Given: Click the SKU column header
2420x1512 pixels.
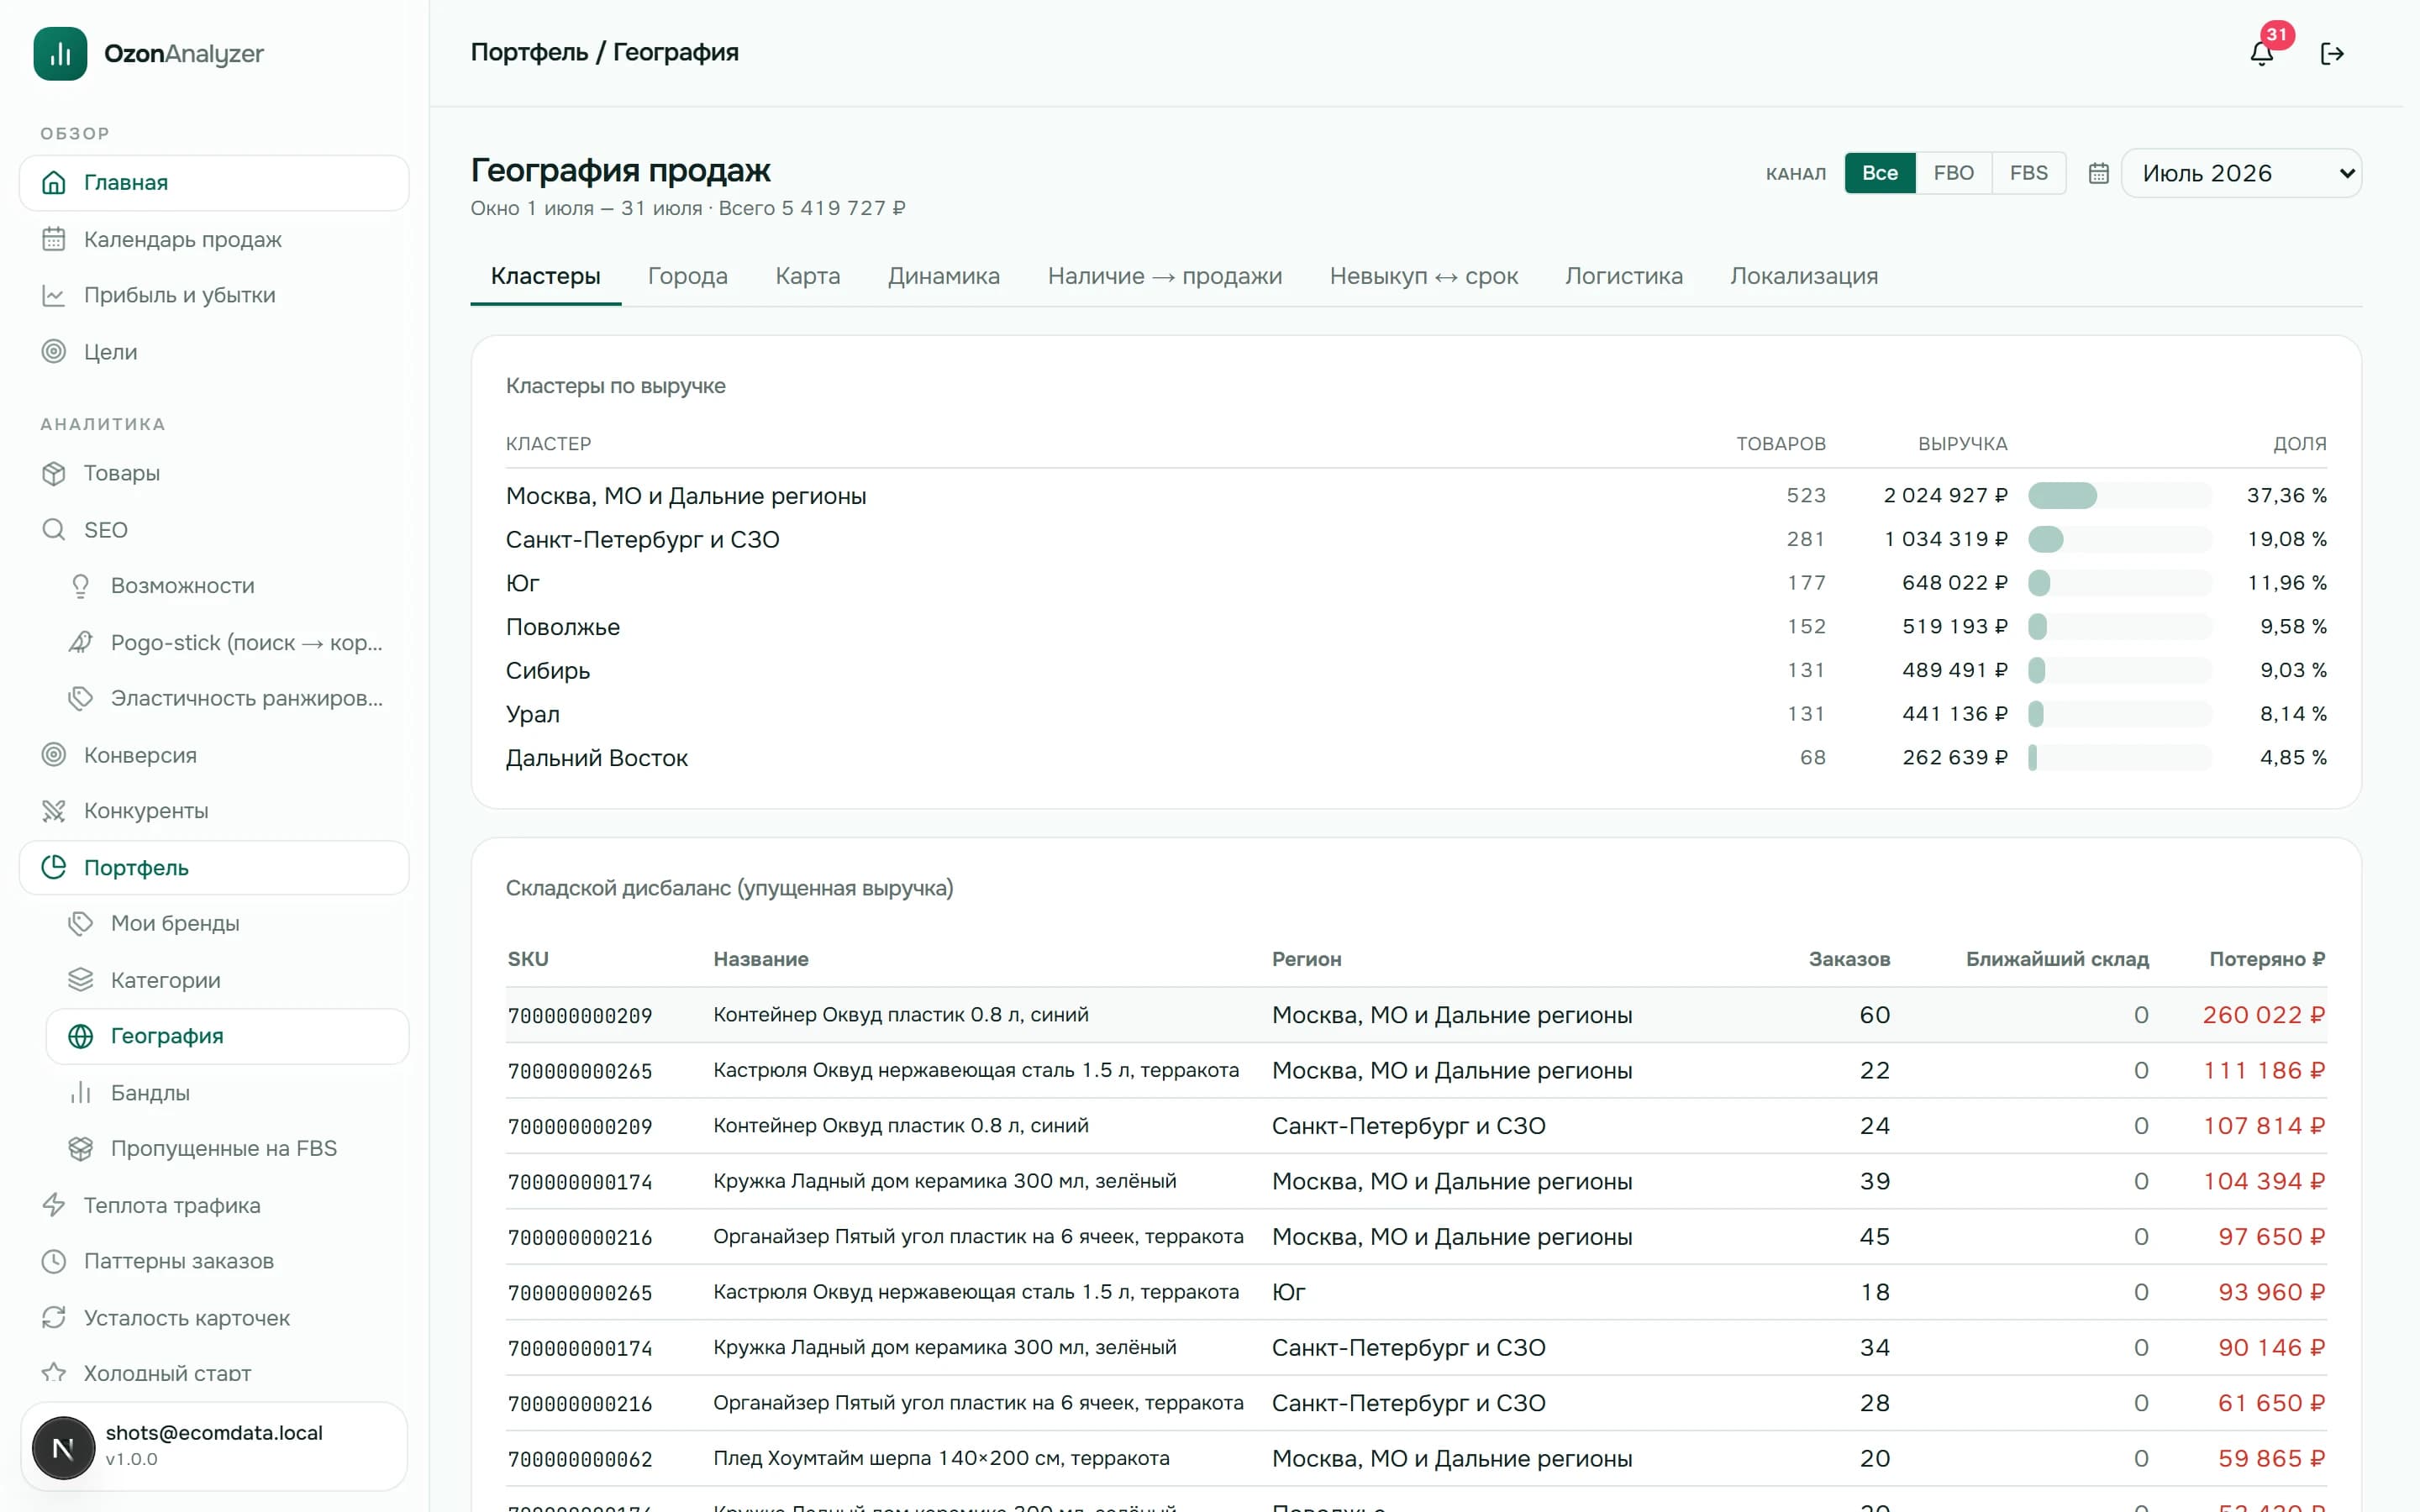Looking at the screenshot, I should pos(528,959).
